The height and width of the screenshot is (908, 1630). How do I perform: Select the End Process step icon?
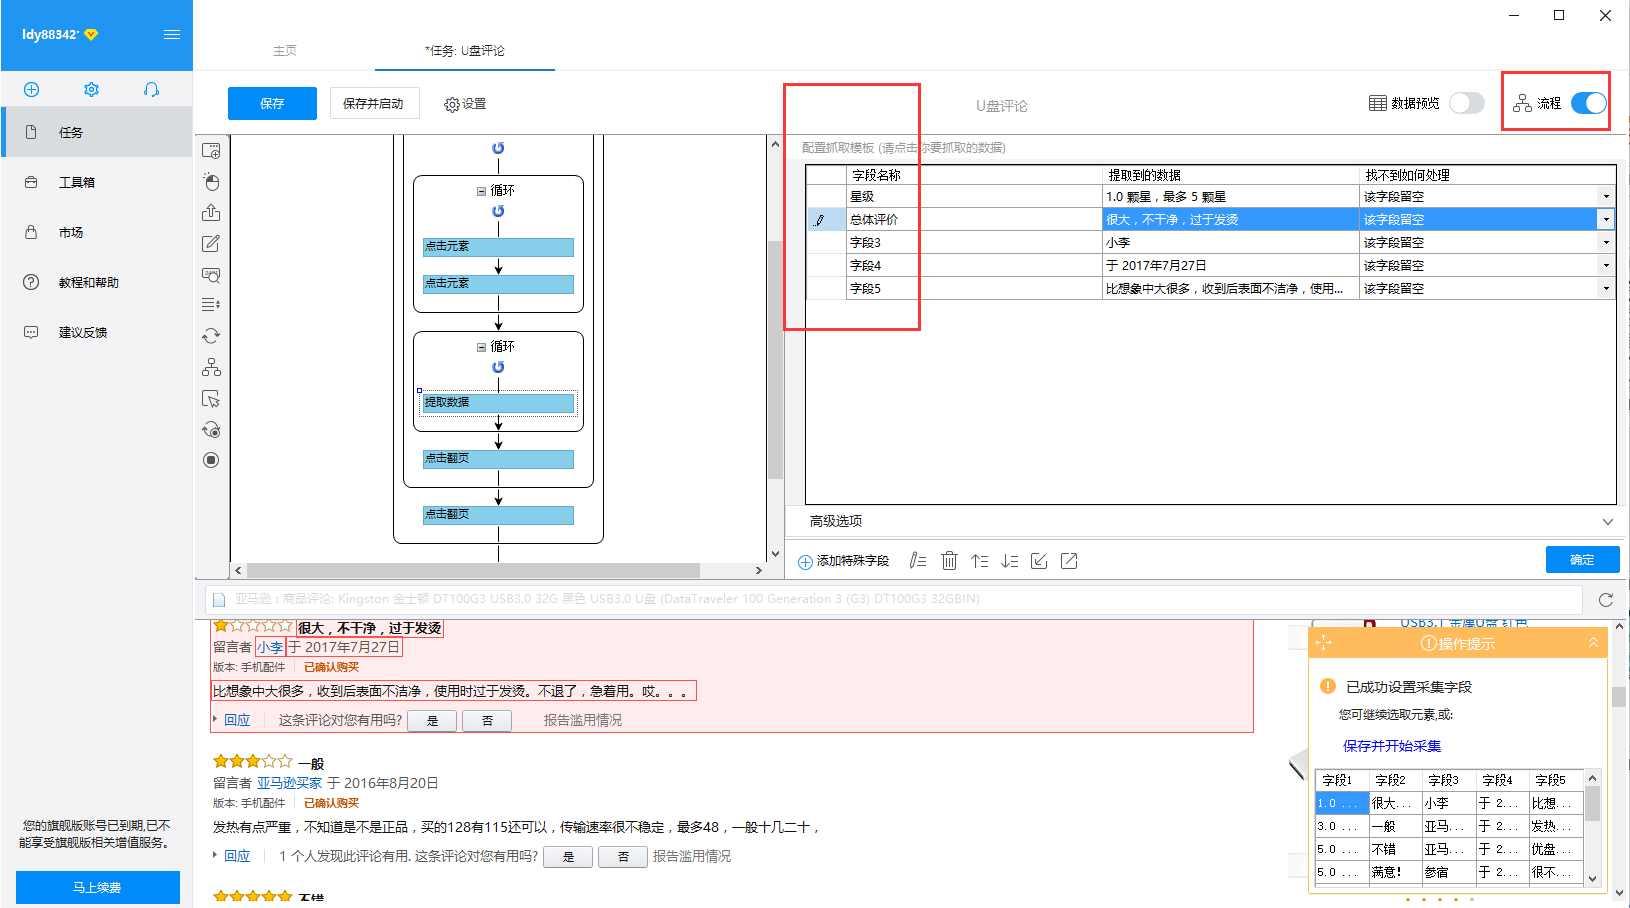211,460
